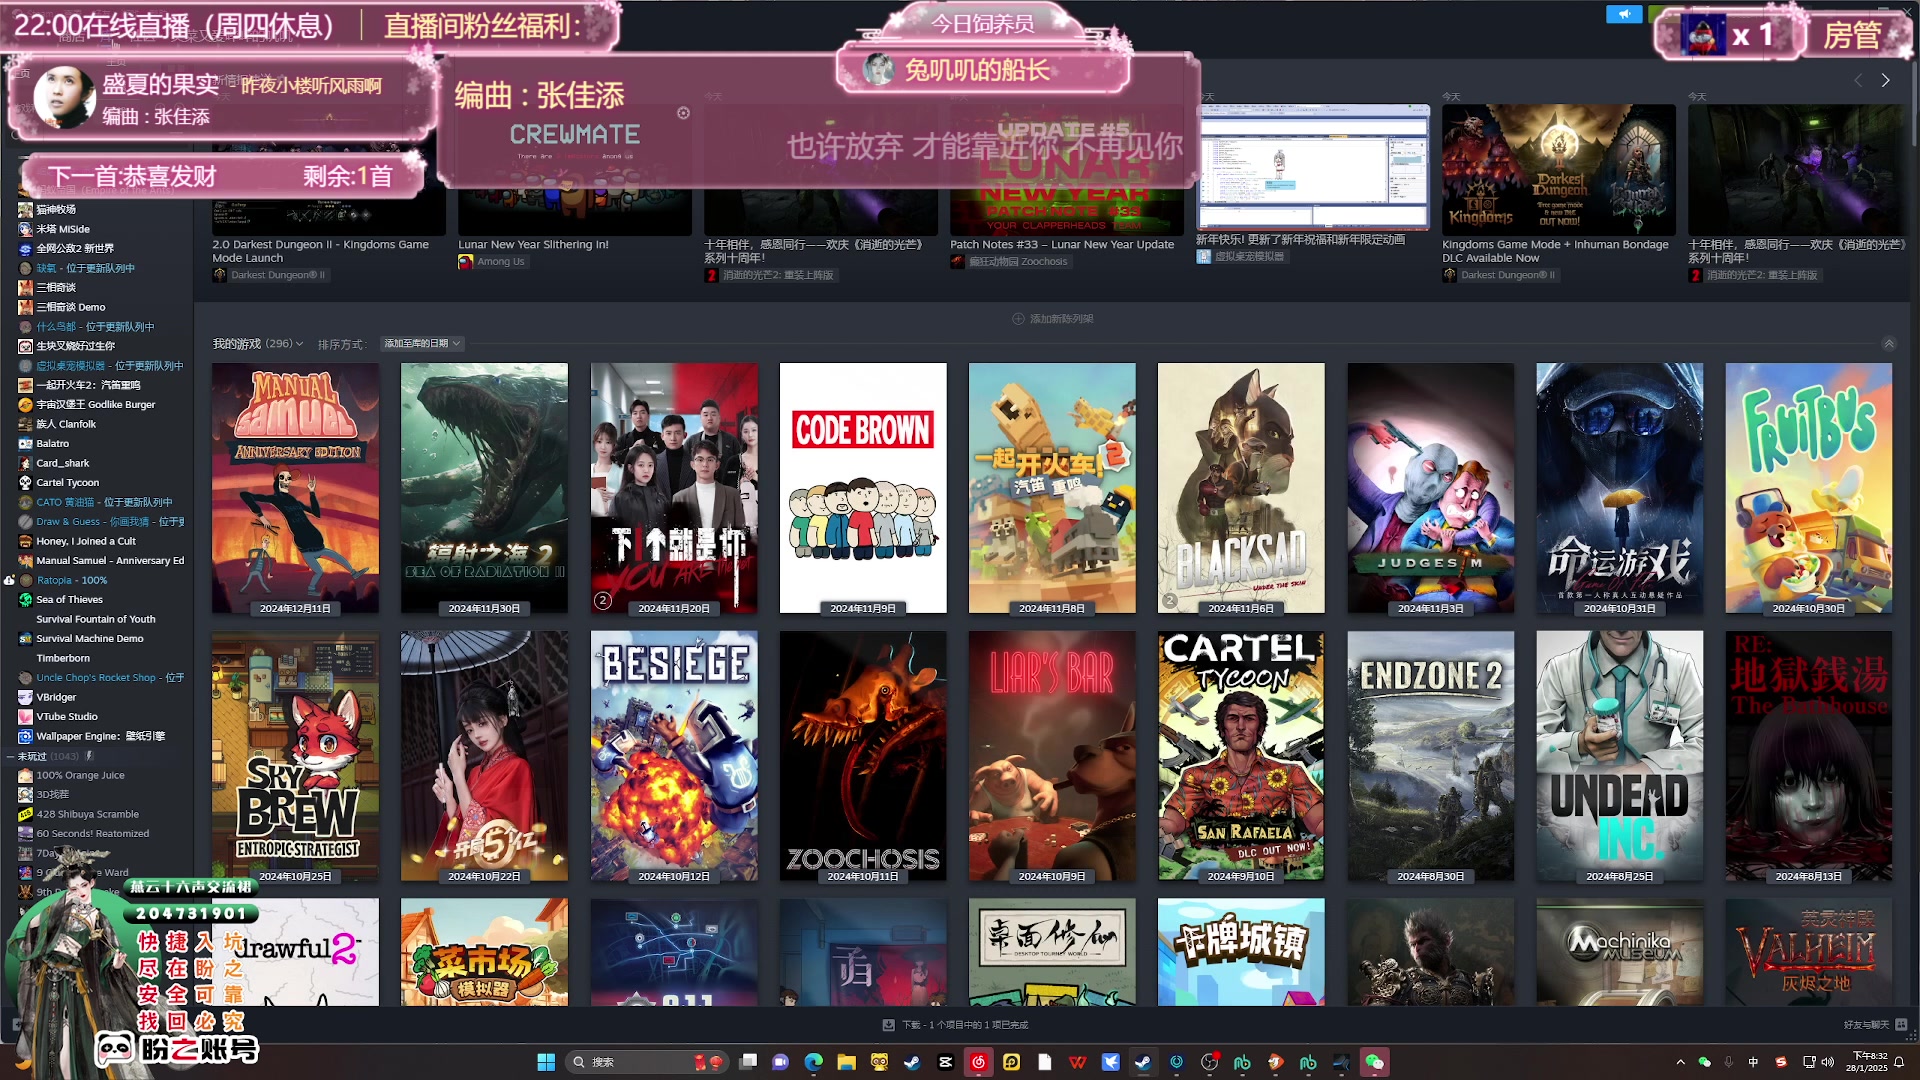The image size is (1920, 1080).
Task: Expand the 我的游戏 (296) shelf dropdown
Action: 257,344
